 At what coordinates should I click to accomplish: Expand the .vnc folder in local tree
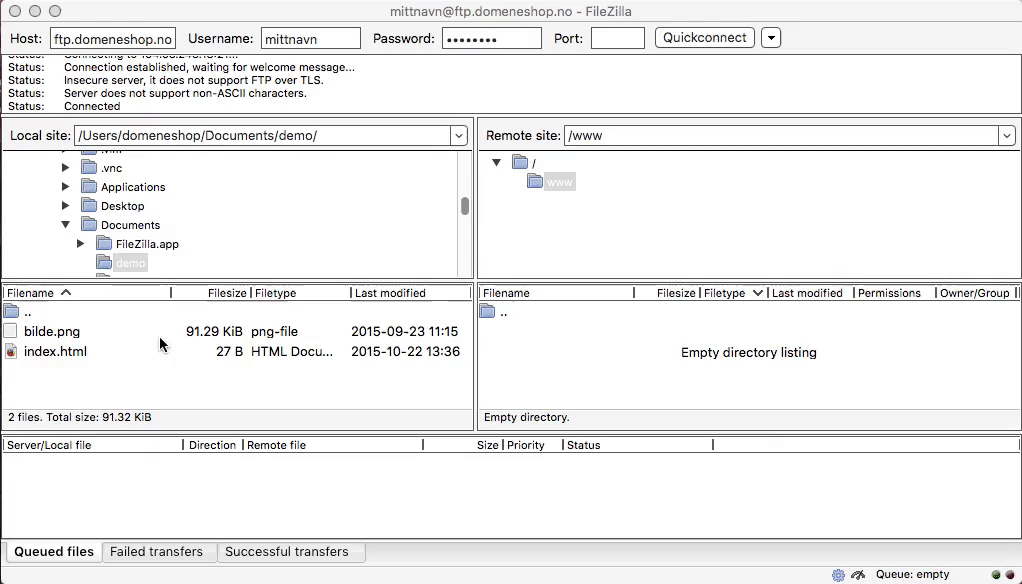[x=66, y=168]
